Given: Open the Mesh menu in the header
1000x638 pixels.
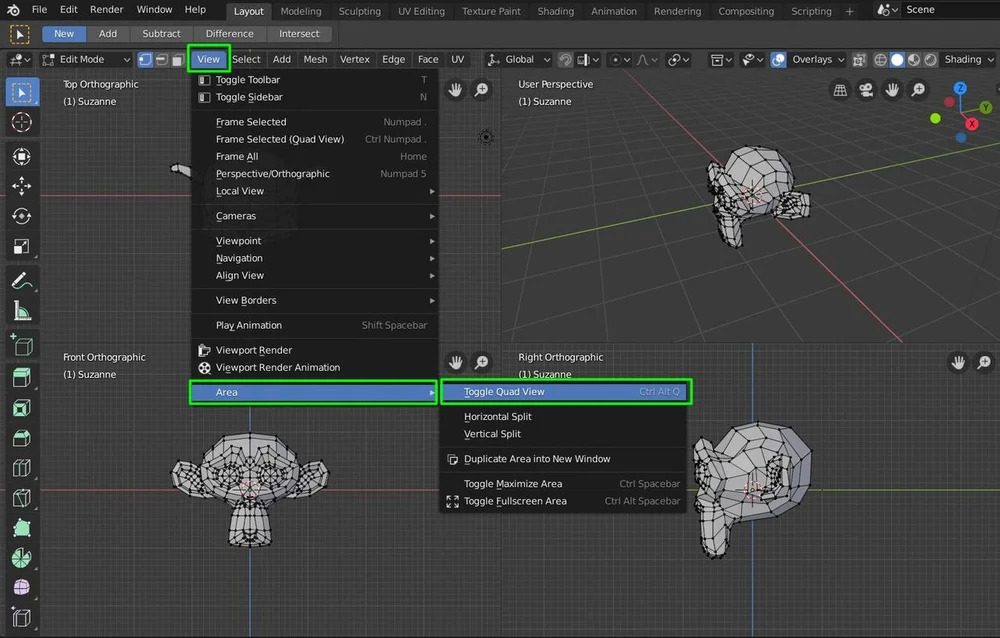Looking at the screenshot, I should click(x=315, y=59).
